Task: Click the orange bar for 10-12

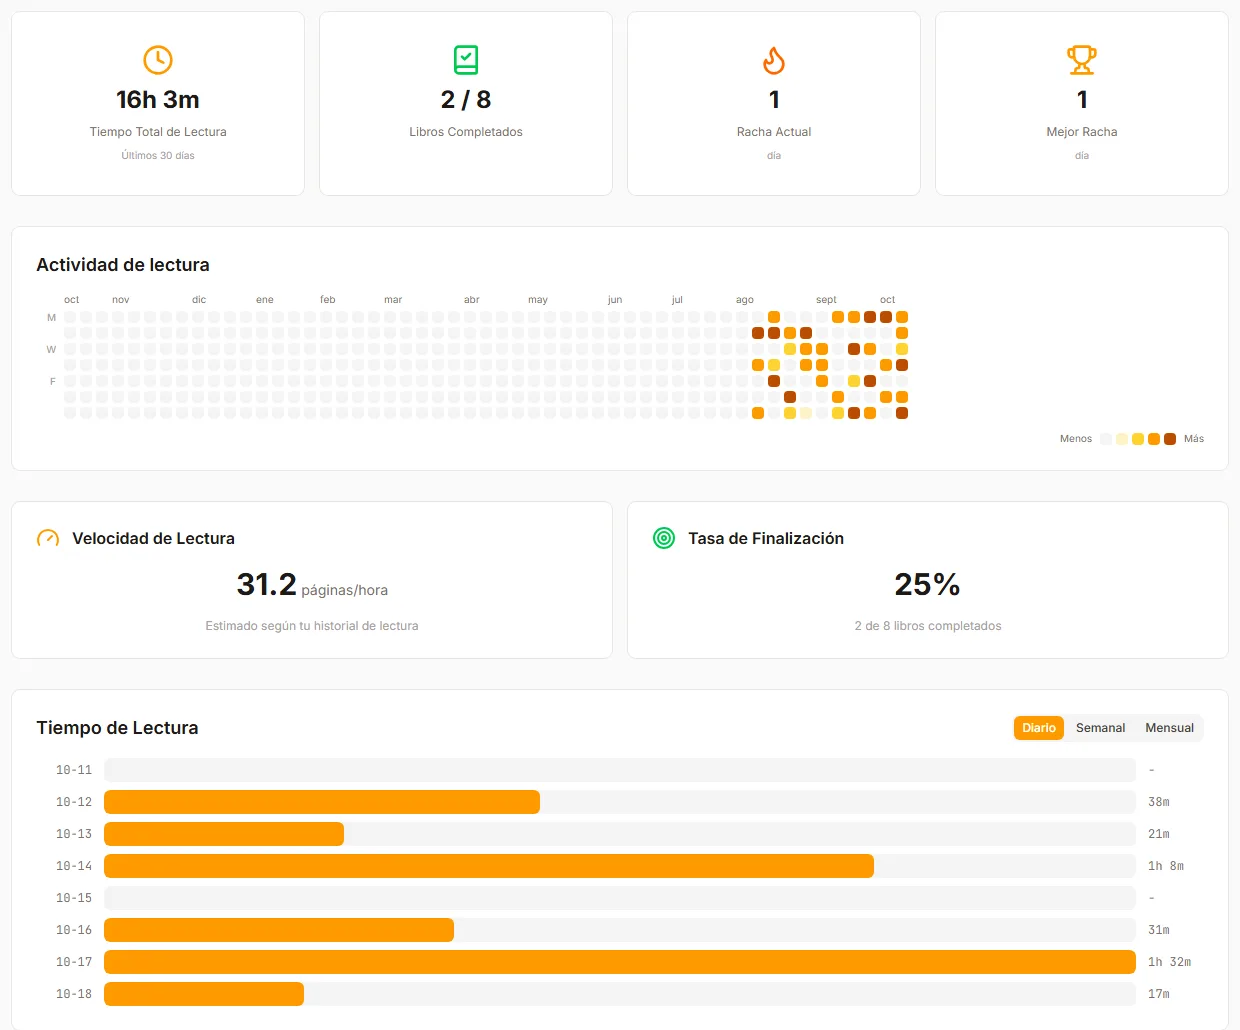Action: point(322,802)
